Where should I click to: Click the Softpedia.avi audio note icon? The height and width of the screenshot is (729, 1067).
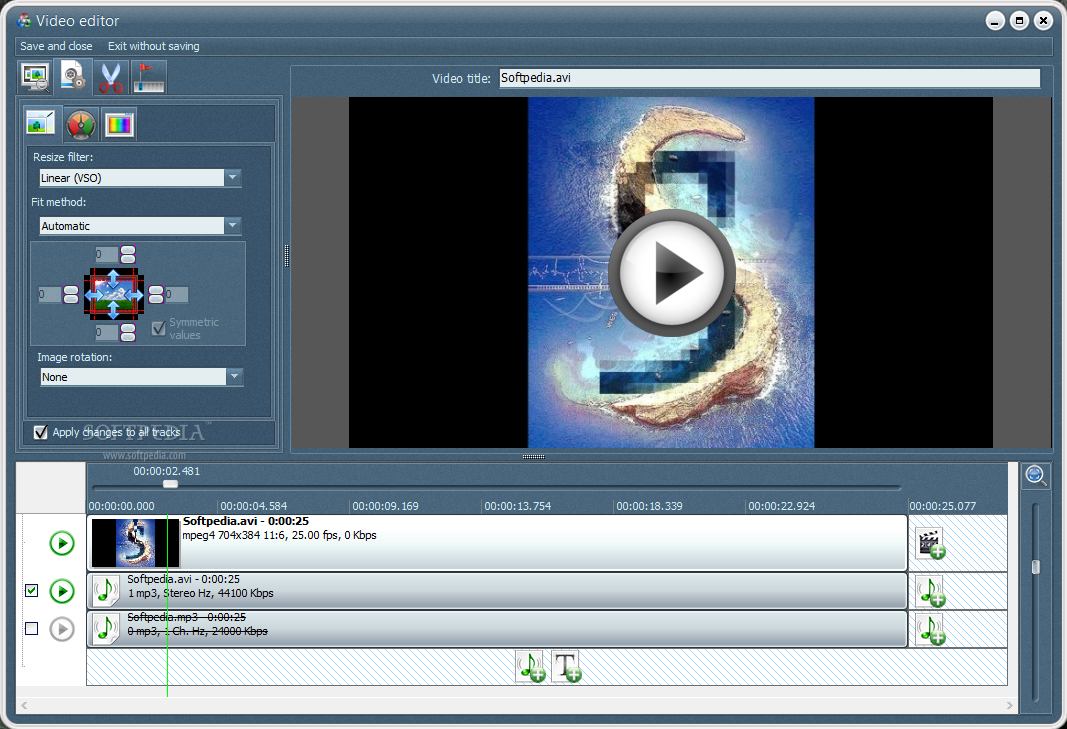coord(105,591)
